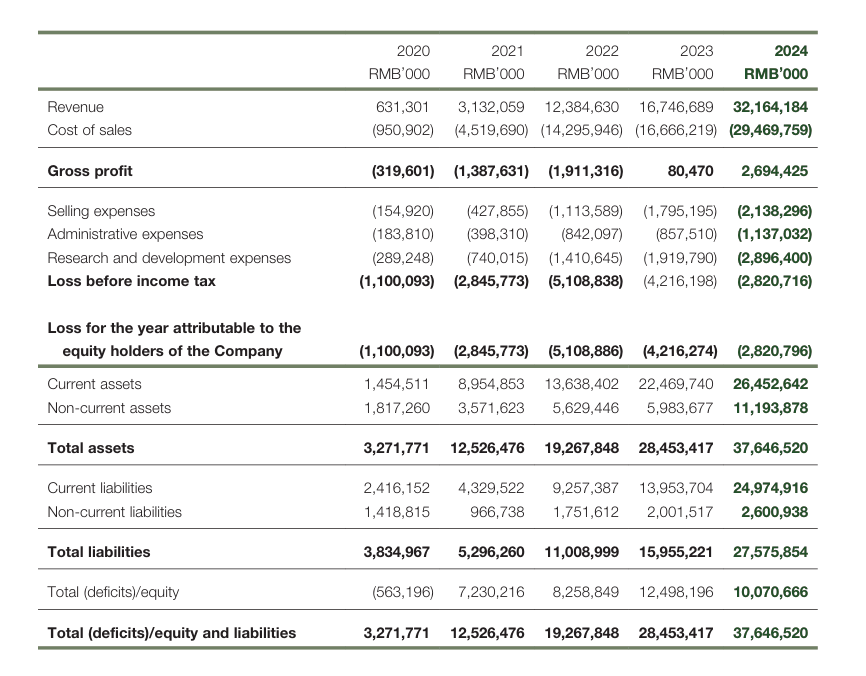The height and width of the screenshot is (676, 866).
Task: Click Administrative expenses 2024 value (1,137,032)
Action: [x=774, y=234]
